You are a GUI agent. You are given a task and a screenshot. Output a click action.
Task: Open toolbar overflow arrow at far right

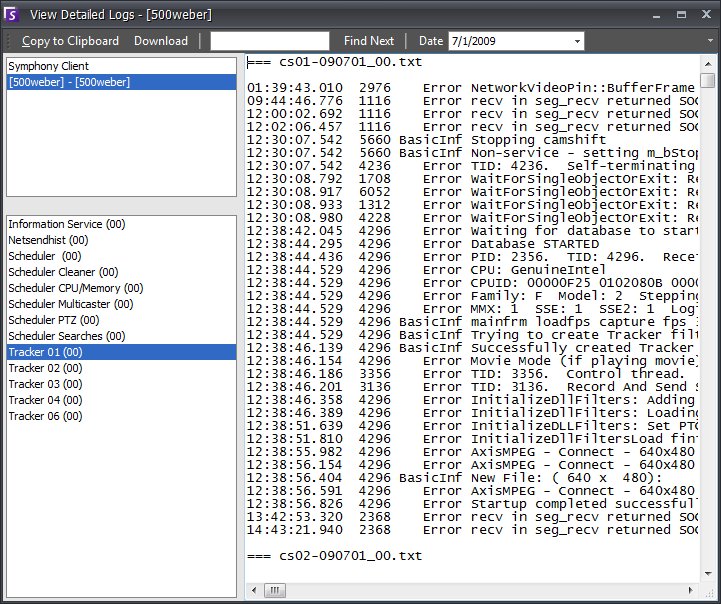tap(711, 41)
